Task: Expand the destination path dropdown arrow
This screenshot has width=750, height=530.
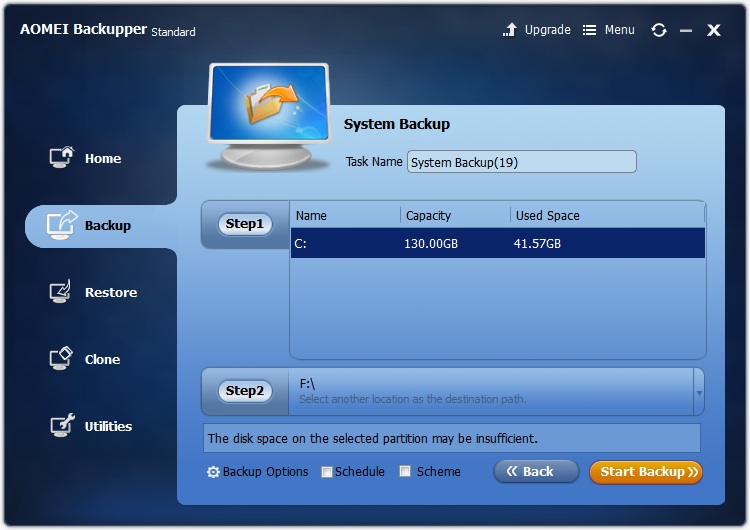Action: [x=699, y=392]
